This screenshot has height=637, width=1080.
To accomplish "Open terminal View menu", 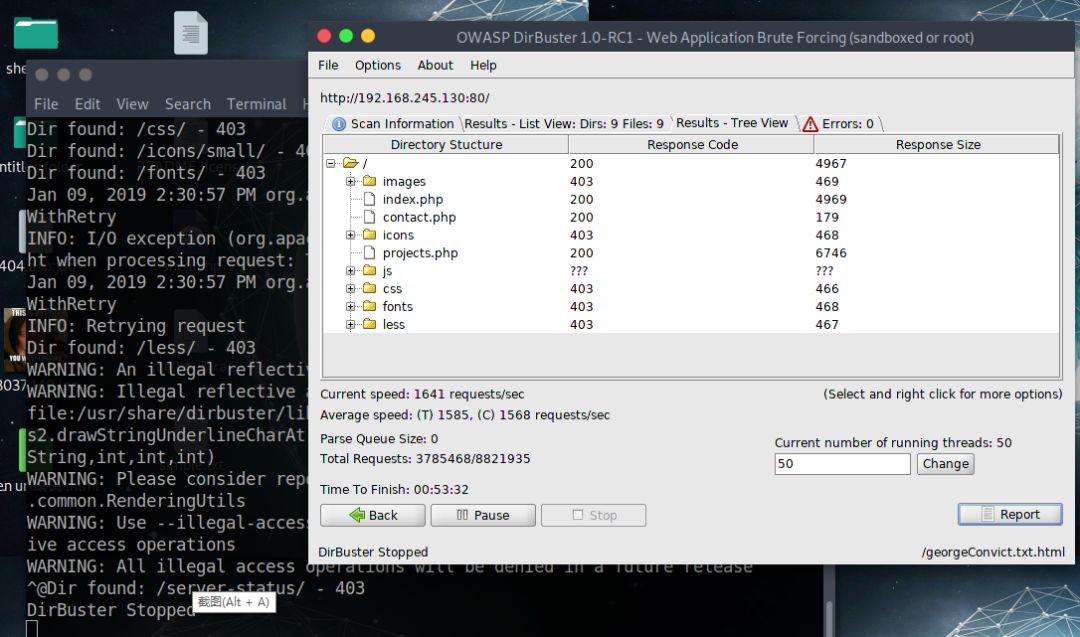I will (x=132, y=104).
